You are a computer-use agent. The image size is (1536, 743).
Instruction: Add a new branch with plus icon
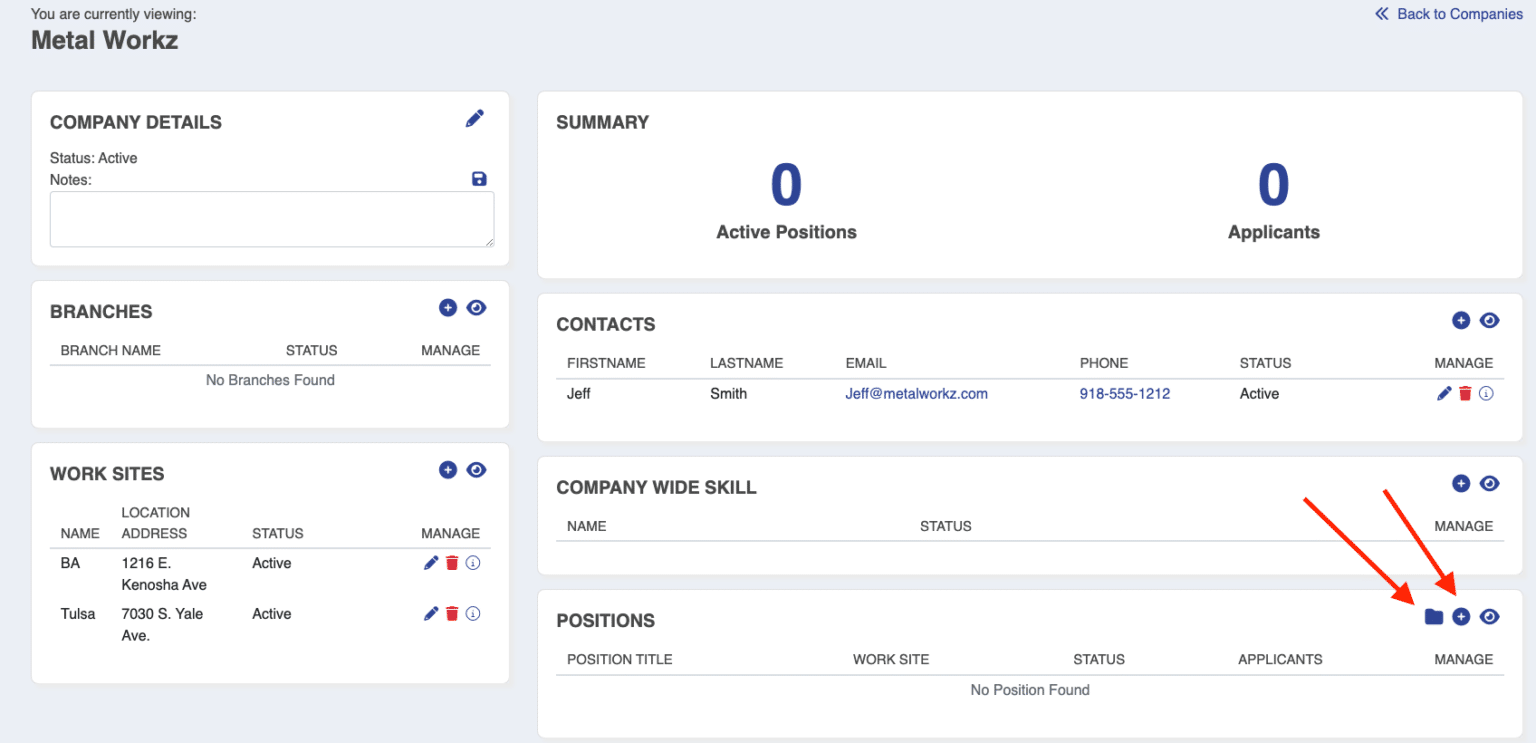pos(448,308)
